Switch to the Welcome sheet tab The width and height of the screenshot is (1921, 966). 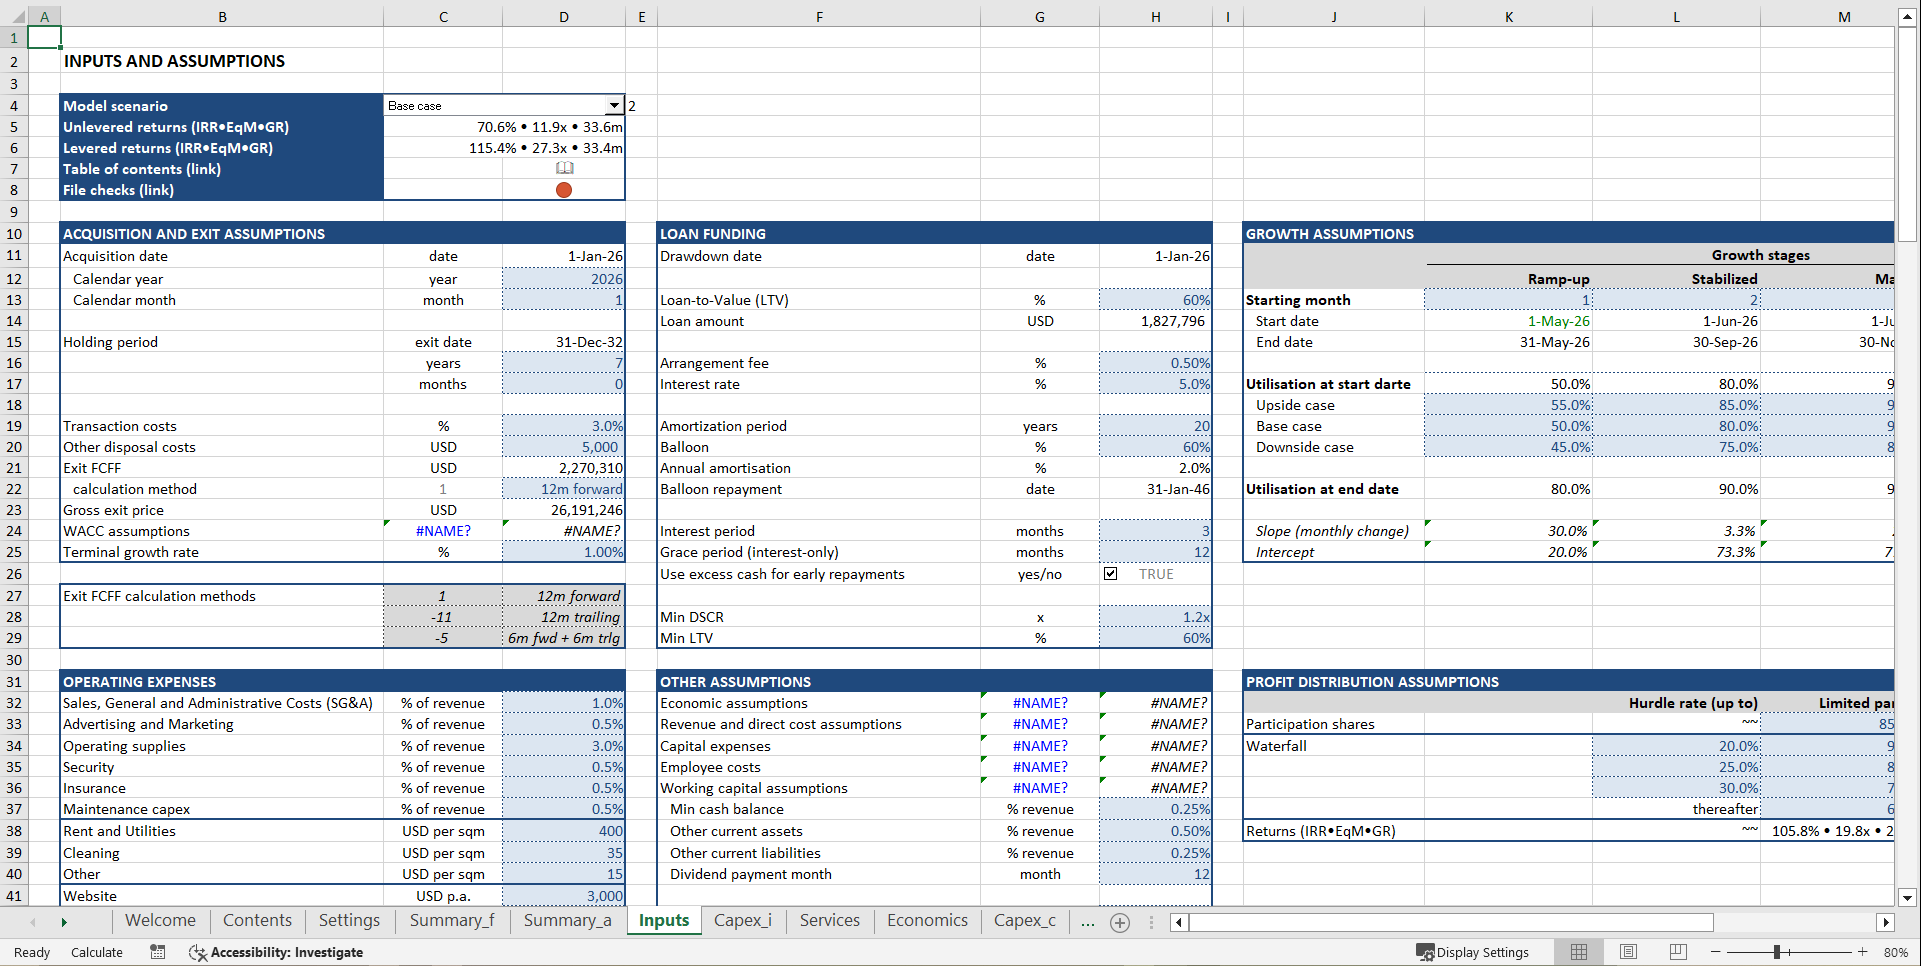160,920
